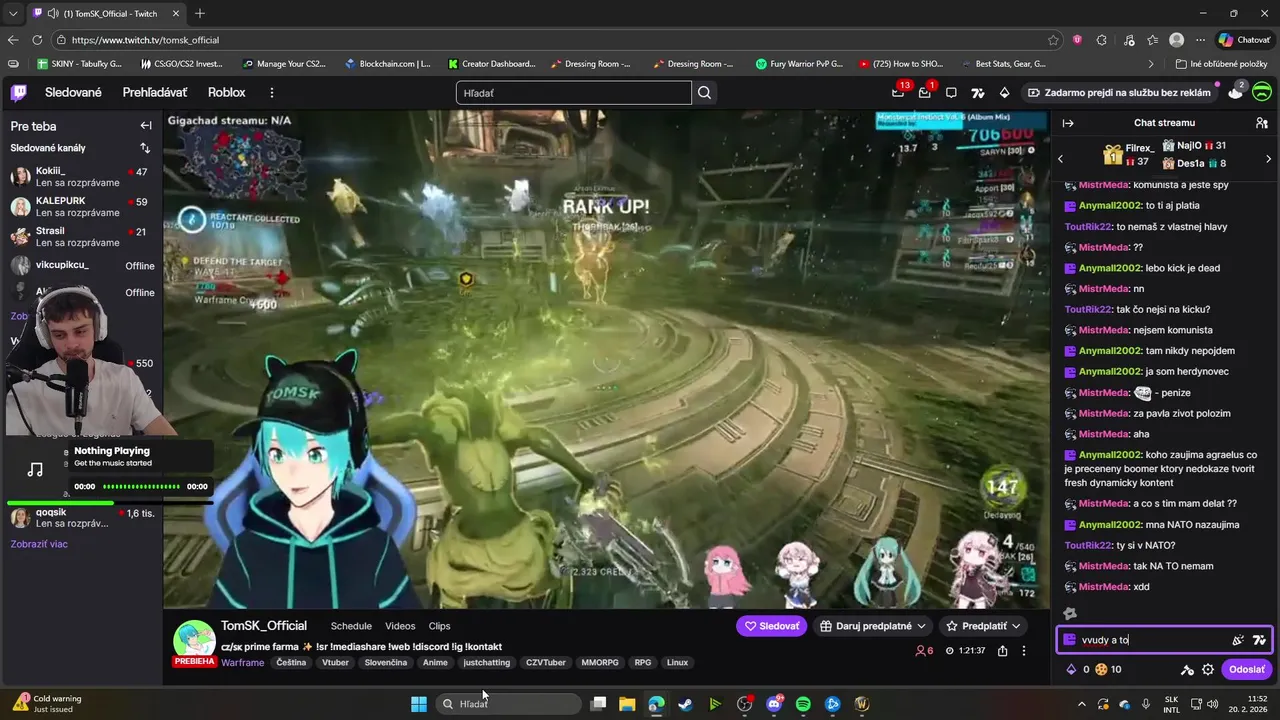Open Bits balance diamond below chat
Image resolution: width=1280 pixels, height=720 pixels.
click(x=1077, y=670)
